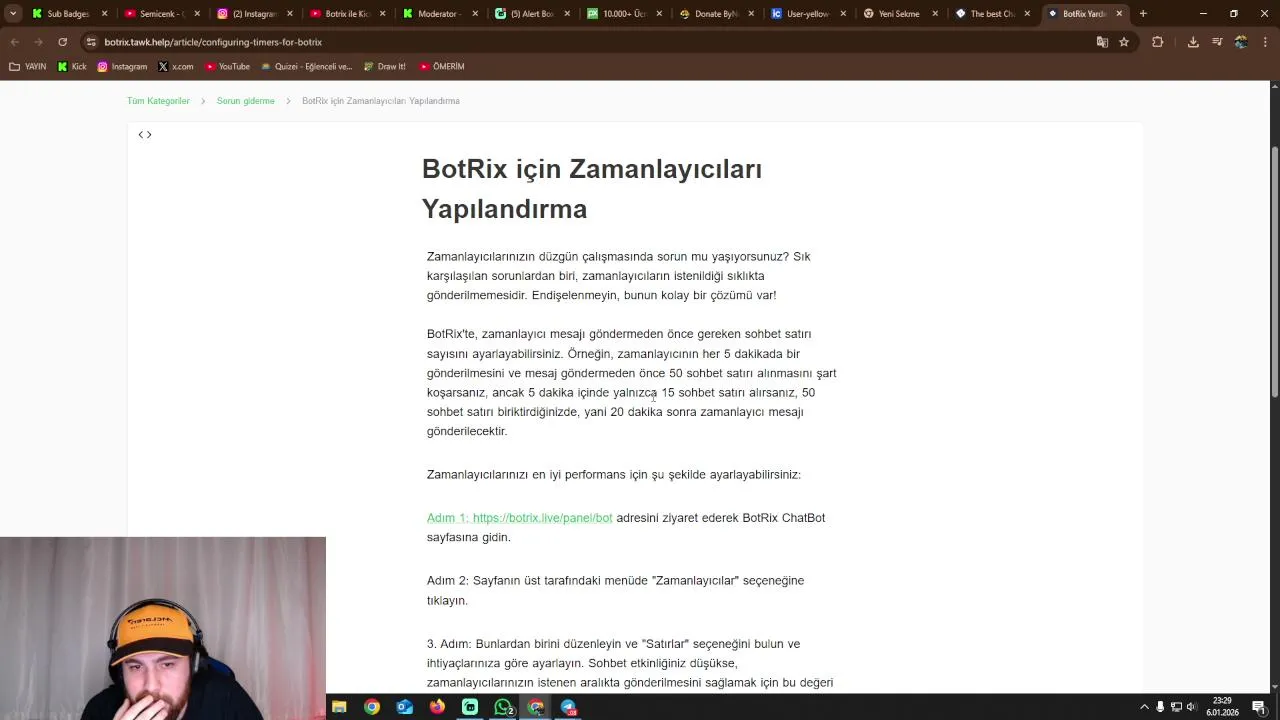Open the Chrome profile avatar
Screen dimensions: 1280x720
1241,42
